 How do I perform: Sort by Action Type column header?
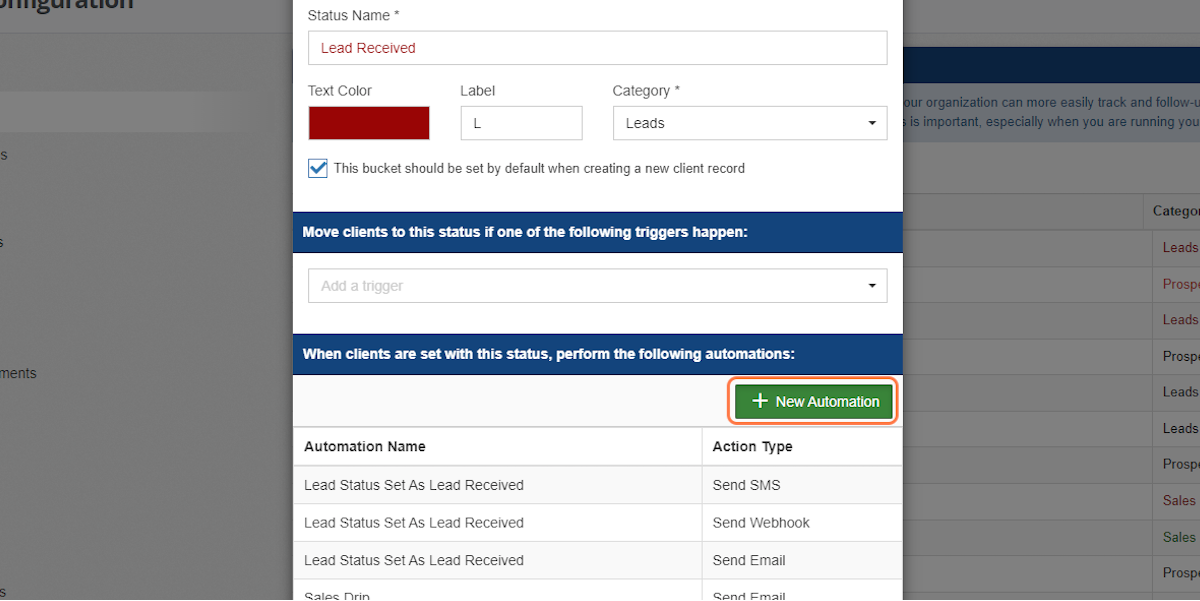tap(752, 447)
